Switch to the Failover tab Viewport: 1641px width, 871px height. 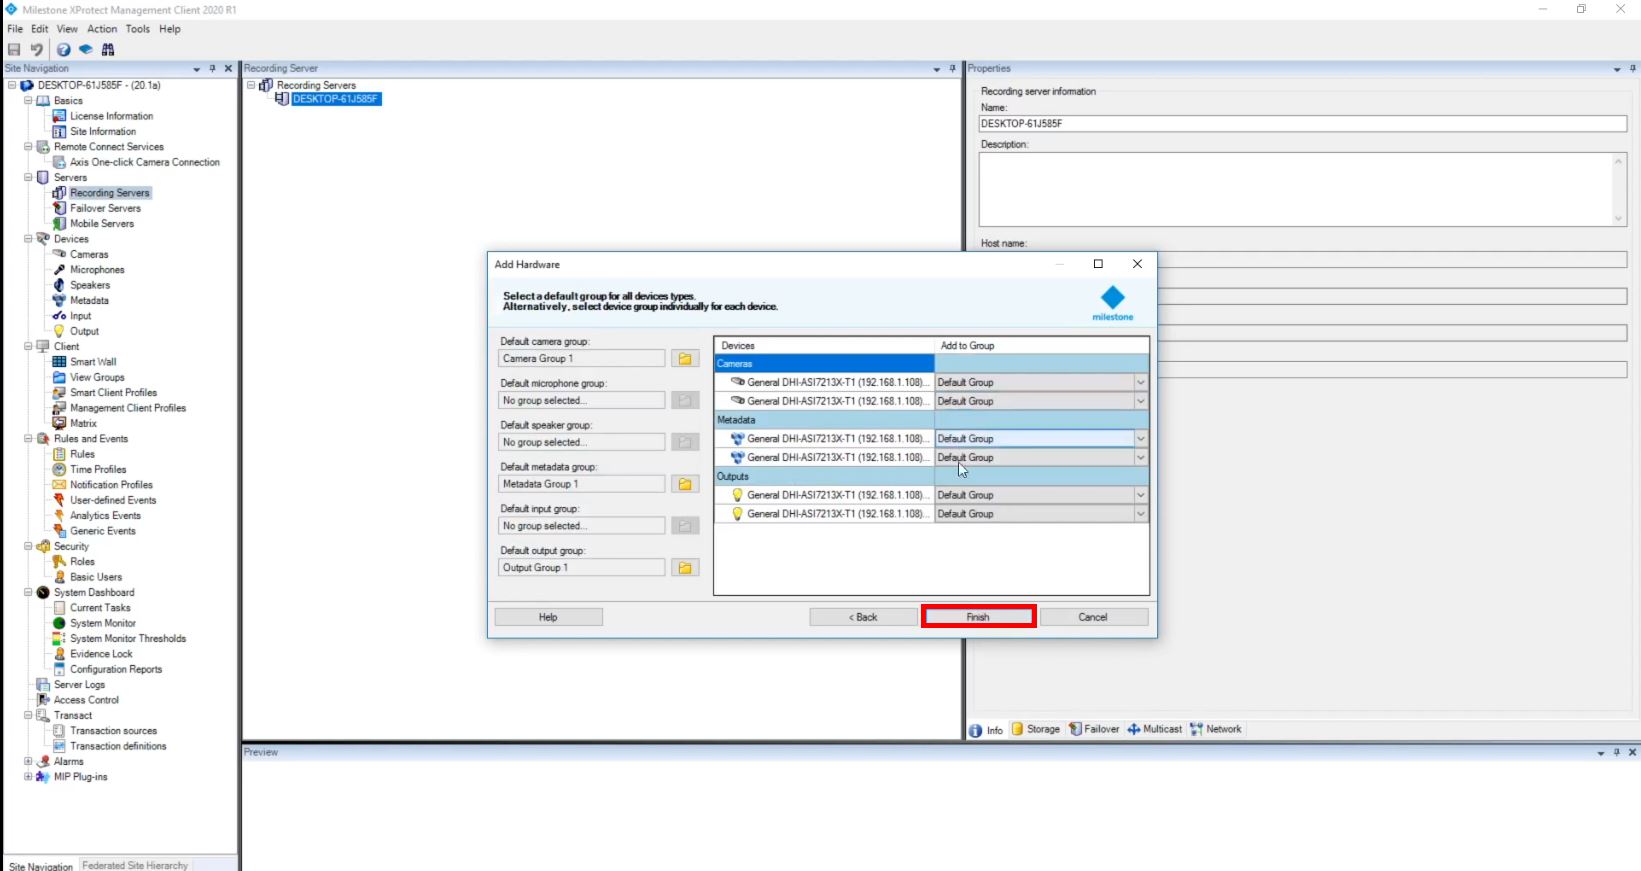click(x=1094, y=730)
